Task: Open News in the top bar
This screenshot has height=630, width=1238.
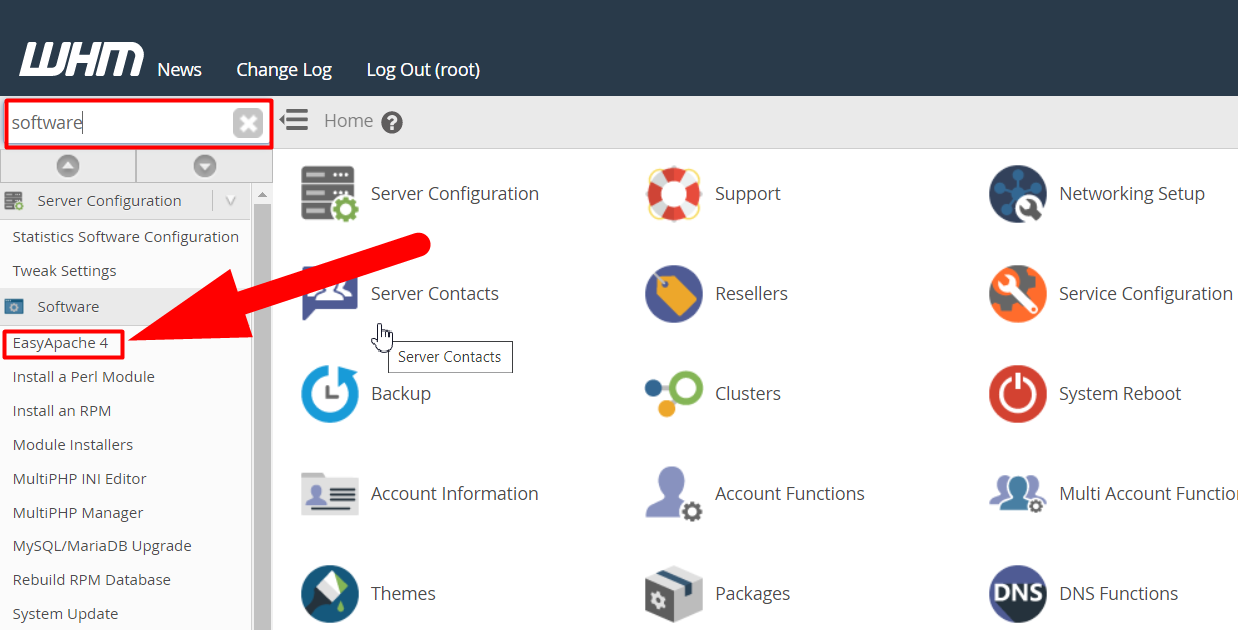Action: [180, 70]
